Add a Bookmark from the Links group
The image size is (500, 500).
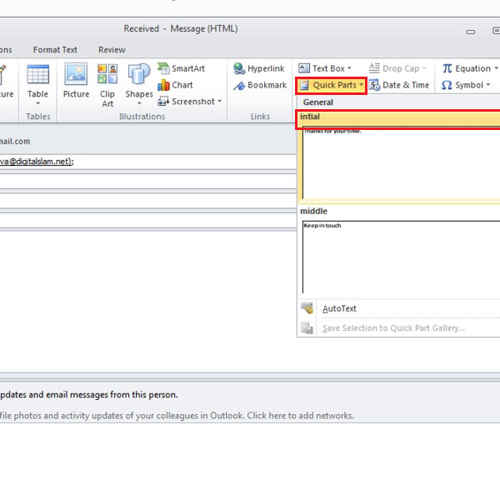tap(260, 85)
